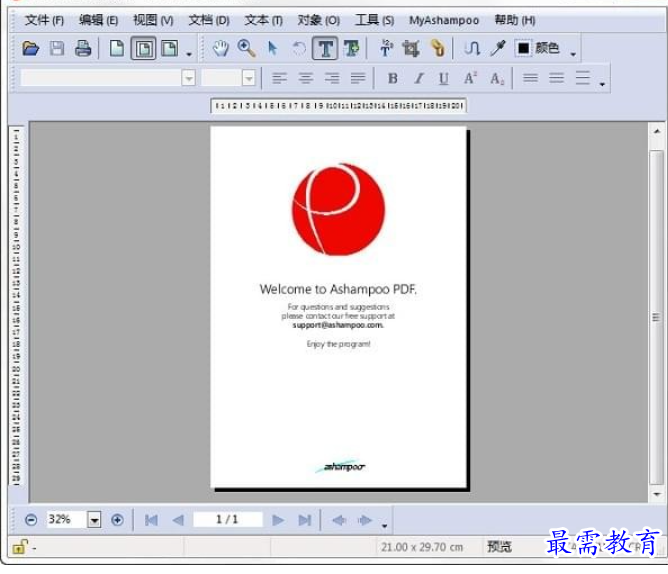The width and height of the screenshot is (668, 574).
Task: Center align text
Action: click(306, 78)
